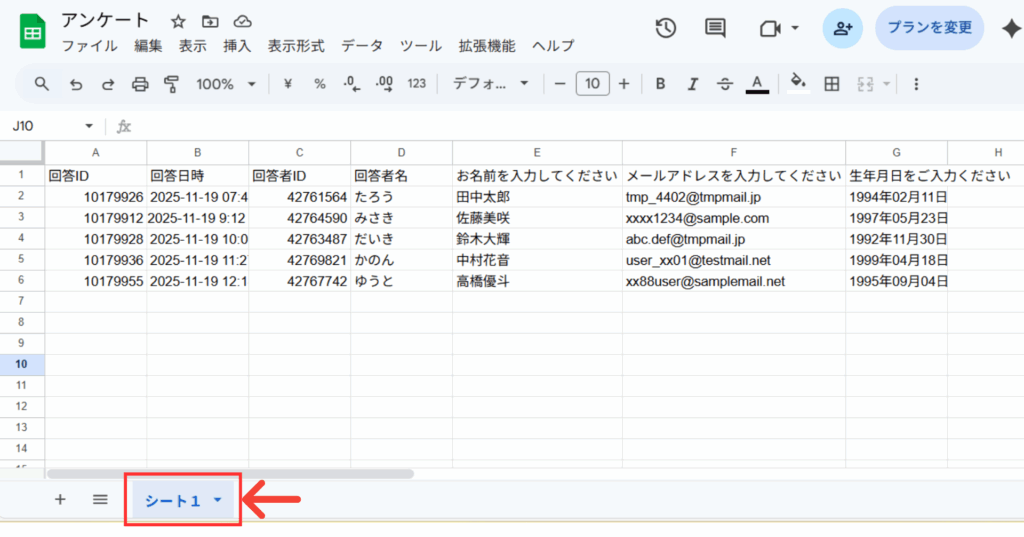Open version history clock icon

(666, 28)
